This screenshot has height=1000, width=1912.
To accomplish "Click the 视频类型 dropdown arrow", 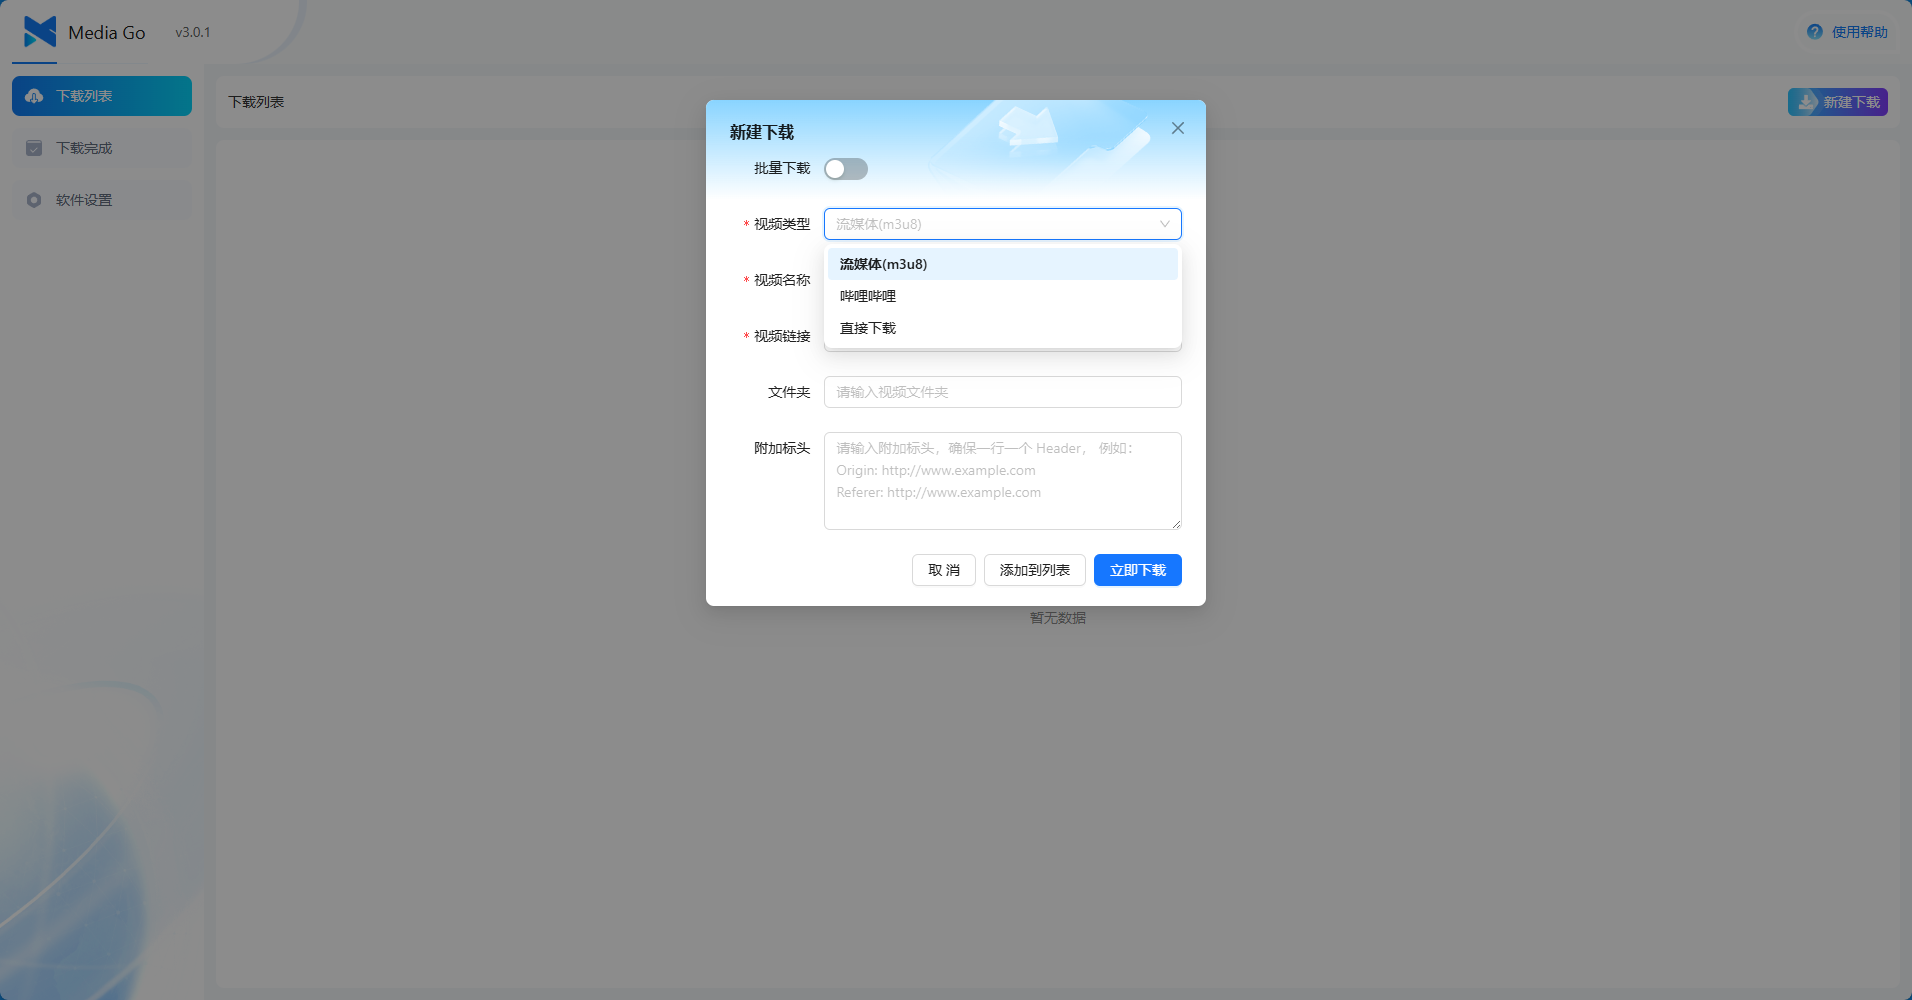I will pyautogui.click(x=1165, y=224).
